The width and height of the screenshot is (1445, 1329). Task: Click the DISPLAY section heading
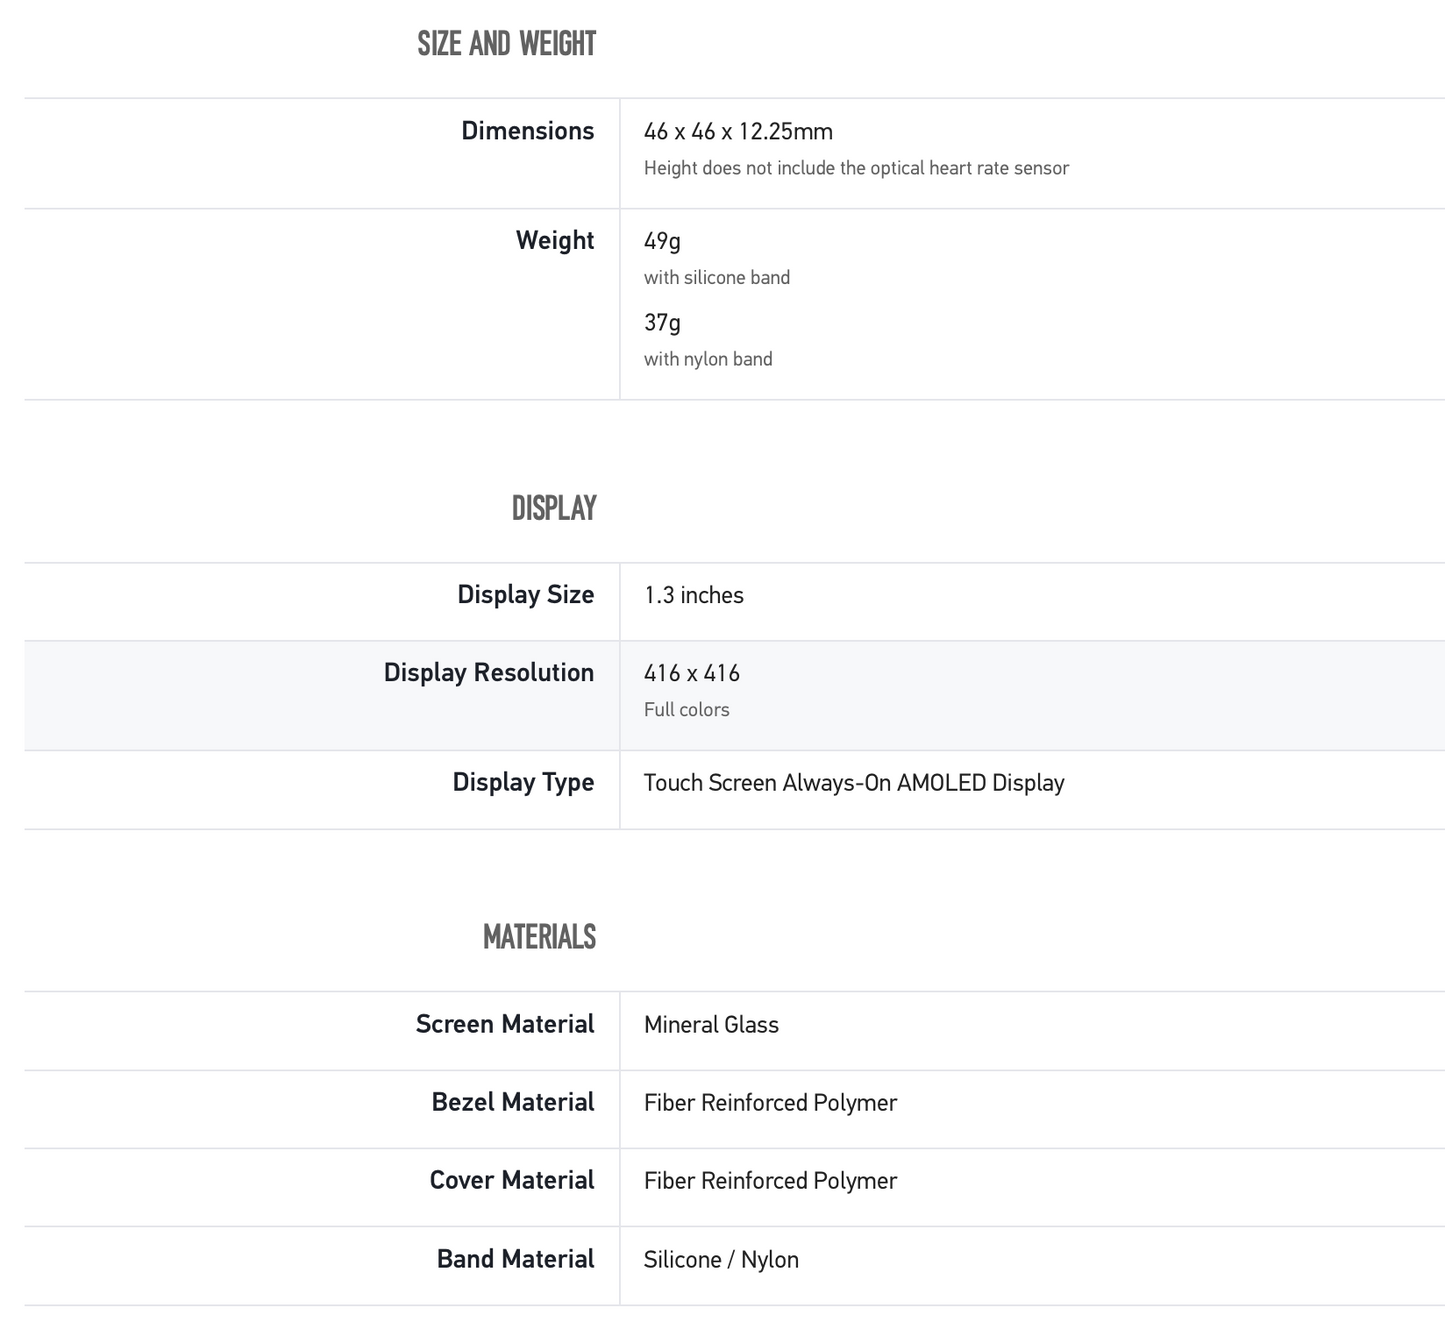553,508
